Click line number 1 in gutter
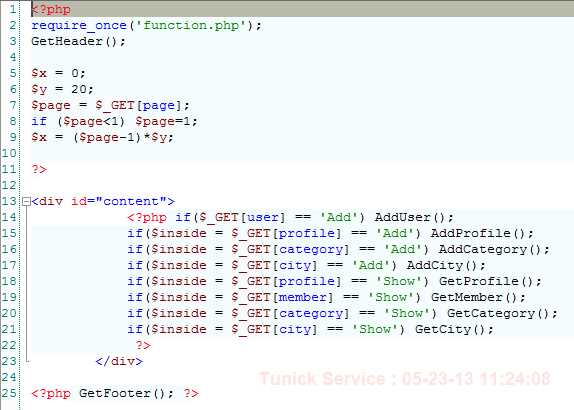Image resolution: width=574 pixels, height=410 pixels. tap(13, 9)
